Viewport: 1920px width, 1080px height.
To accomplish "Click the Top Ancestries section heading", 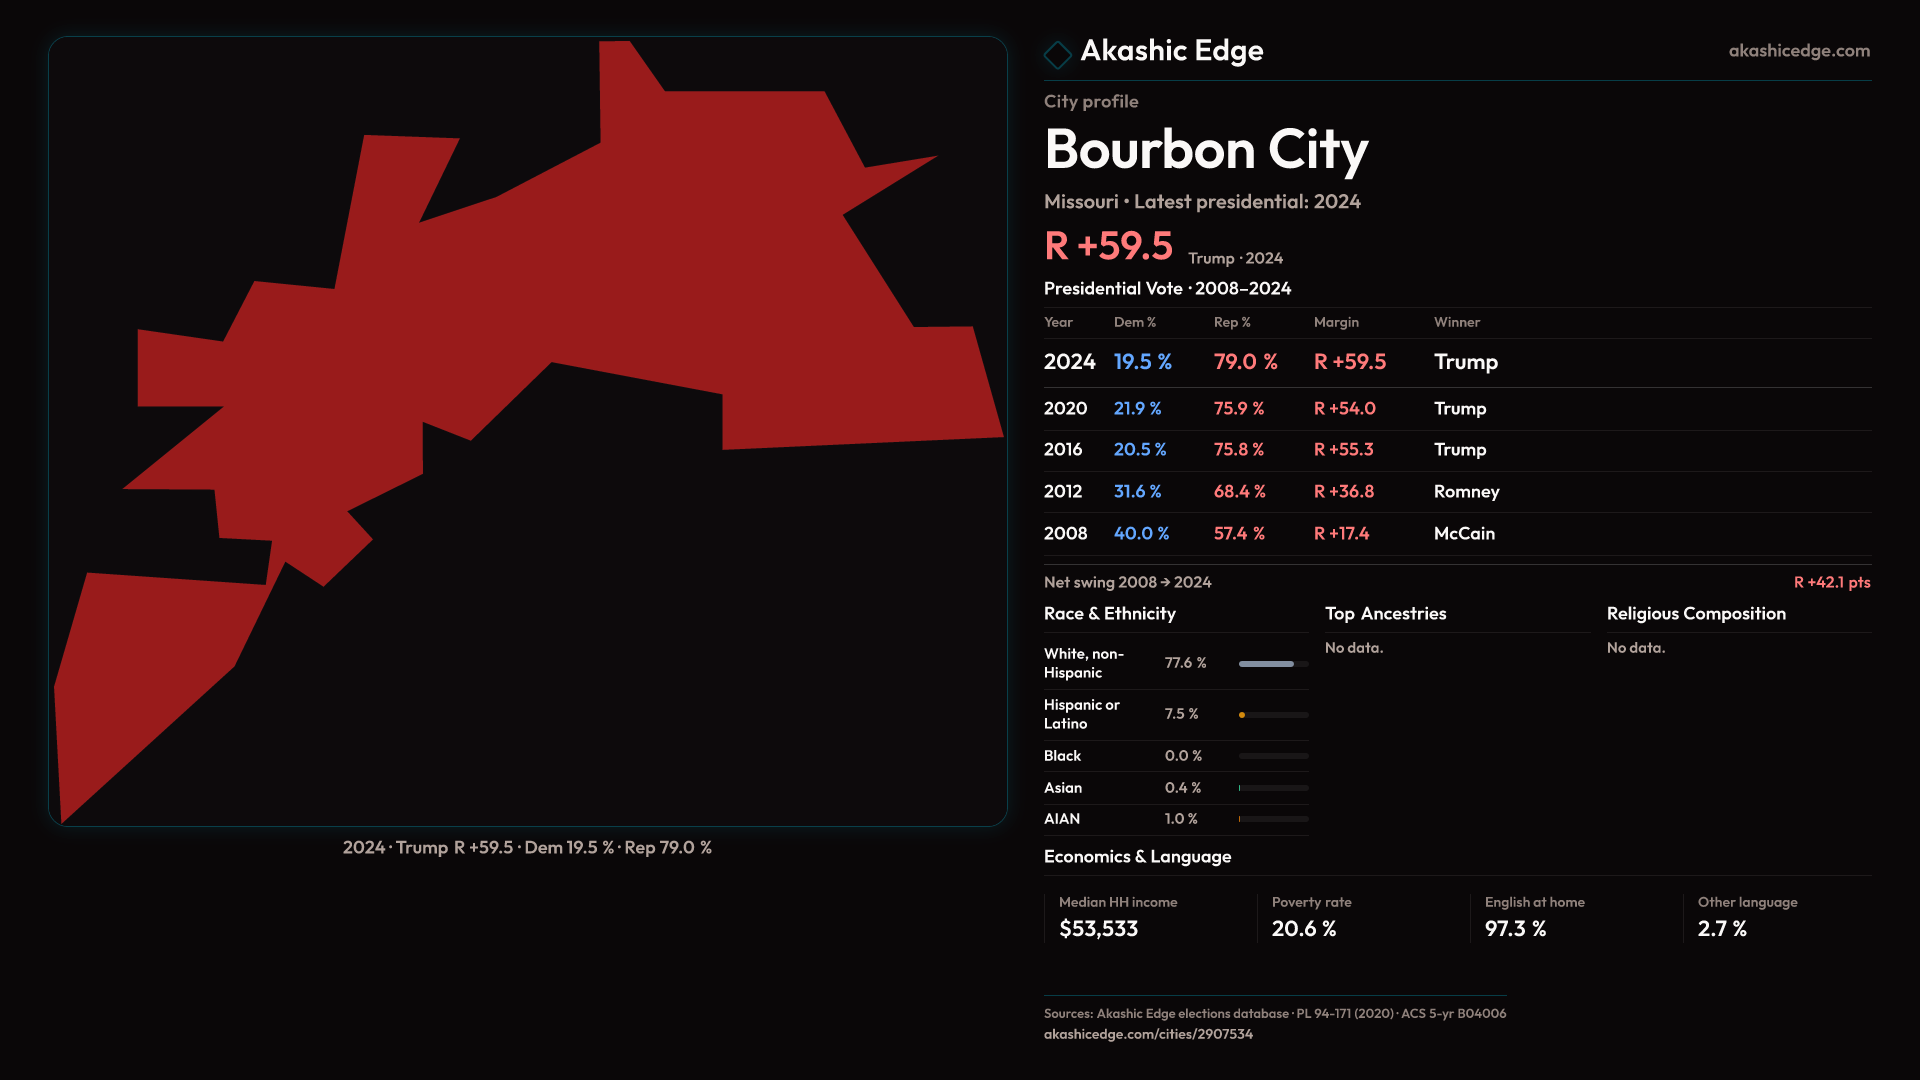I will pos(1385,614).
